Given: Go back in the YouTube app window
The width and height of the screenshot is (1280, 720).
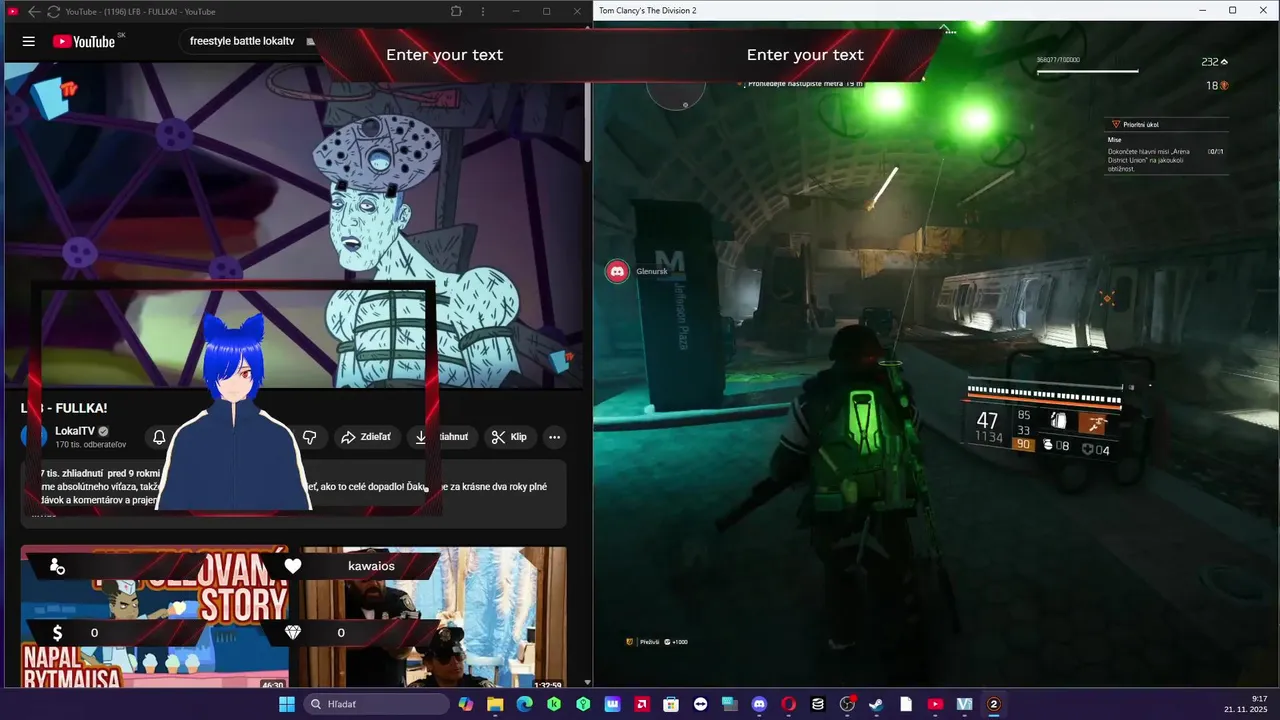Looking at the screenshot, I should point(33,11).
